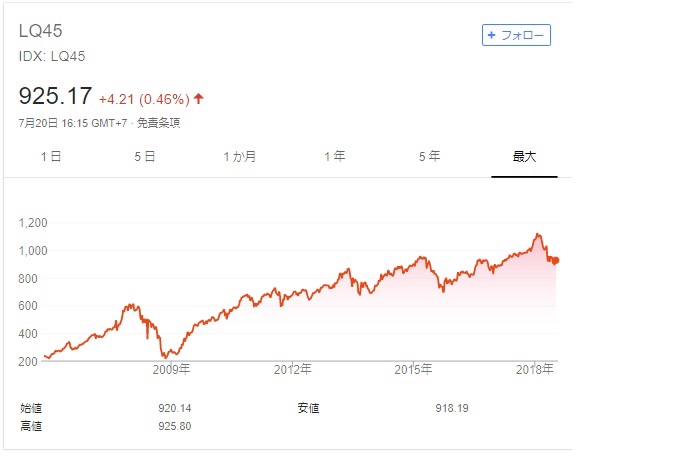Click the 2015年 axis label
This screenshot has width=674, height=460.
[414, 369]
